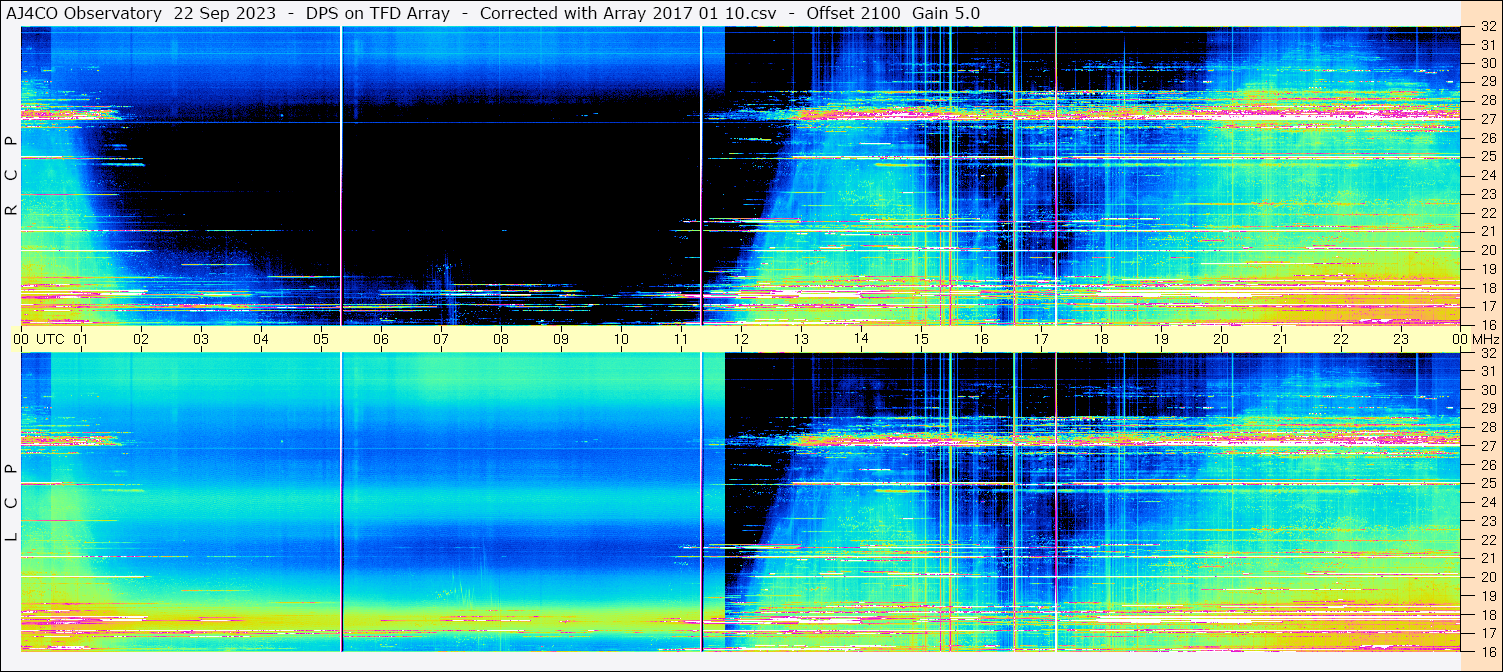Click 16 MHz label at bottom of LCP scale

1488,651
